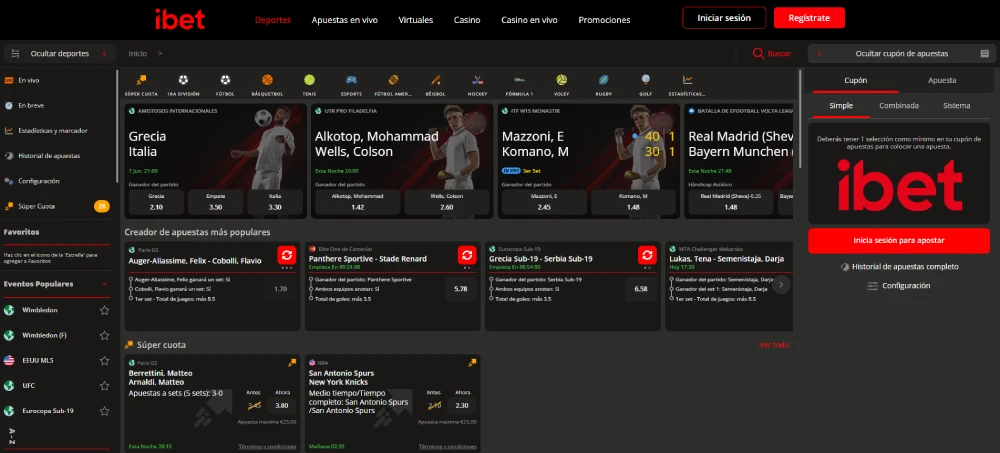
Task: Pick Grecia odds 2.10
Action: click(156, 202)
